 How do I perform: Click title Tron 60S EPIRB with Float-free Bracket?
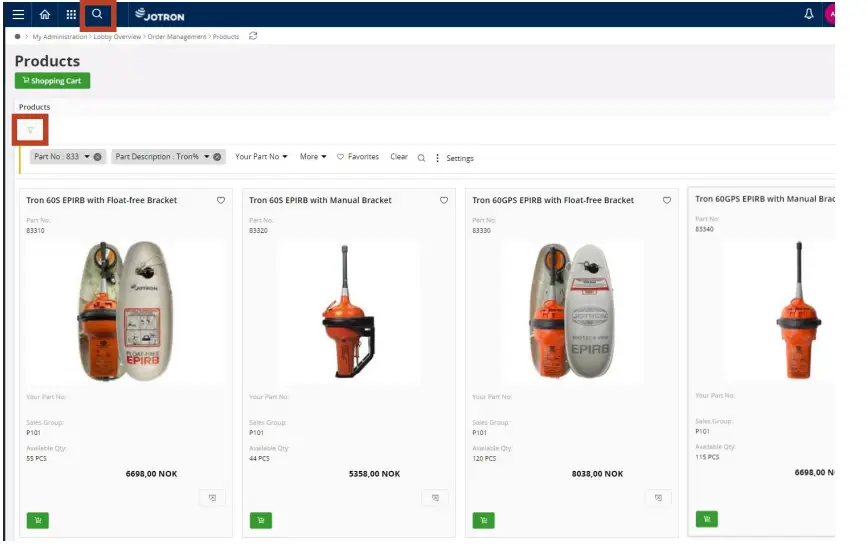tap(102, 200)
